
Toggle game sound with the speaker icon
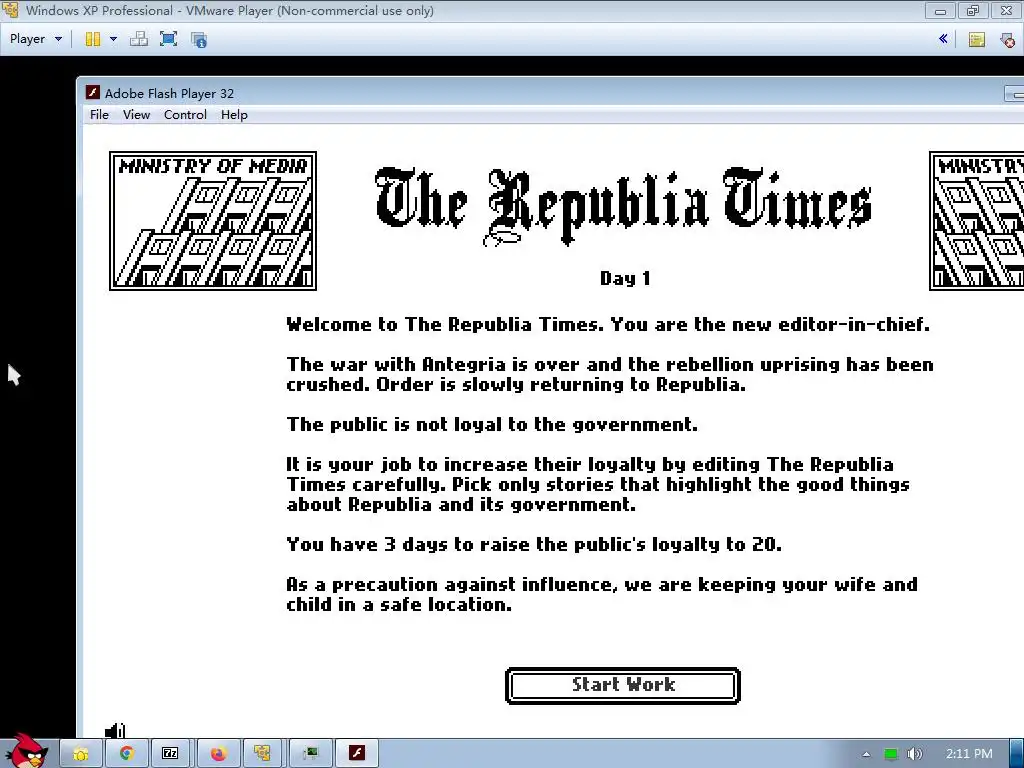point(115,730)
